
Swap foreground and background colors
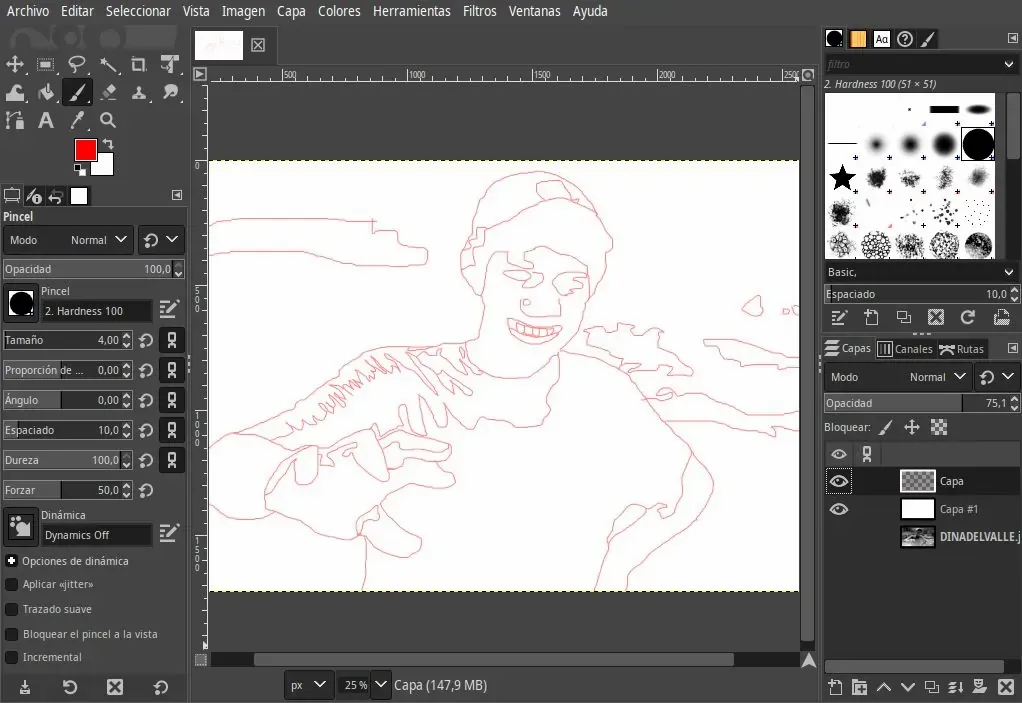point(108,145)
